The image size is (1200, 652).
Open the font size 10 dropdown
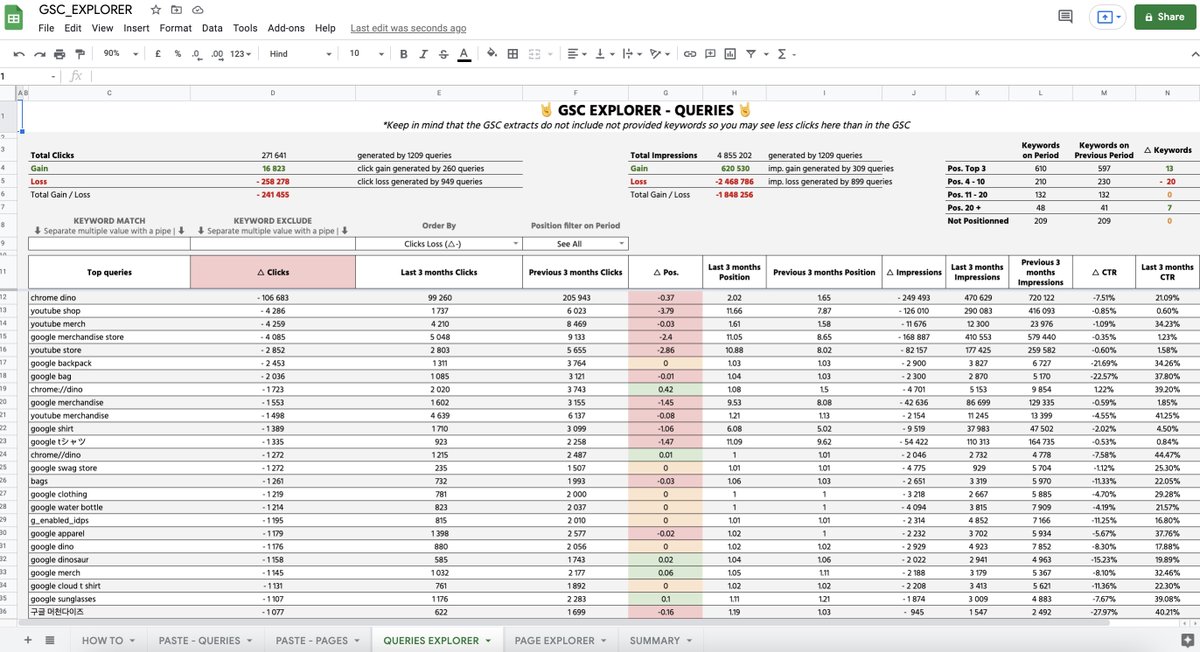365,54
